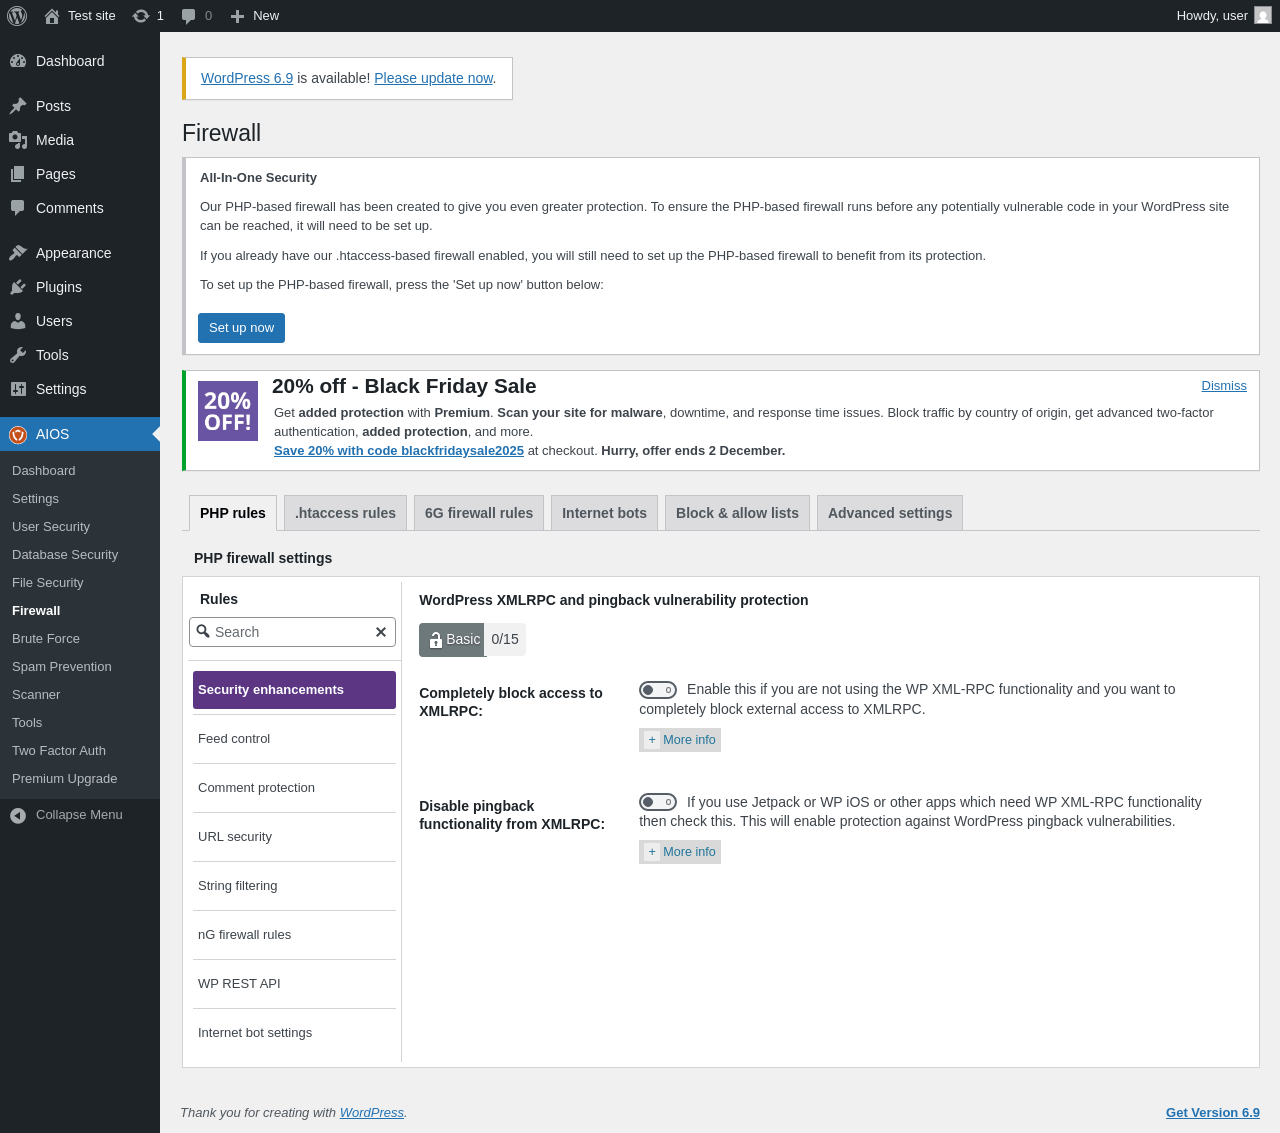Screen dimensions: 1280x1133
Task: Dismiss the Black Friday Sale notice
Action: (x=1224, y=386)
